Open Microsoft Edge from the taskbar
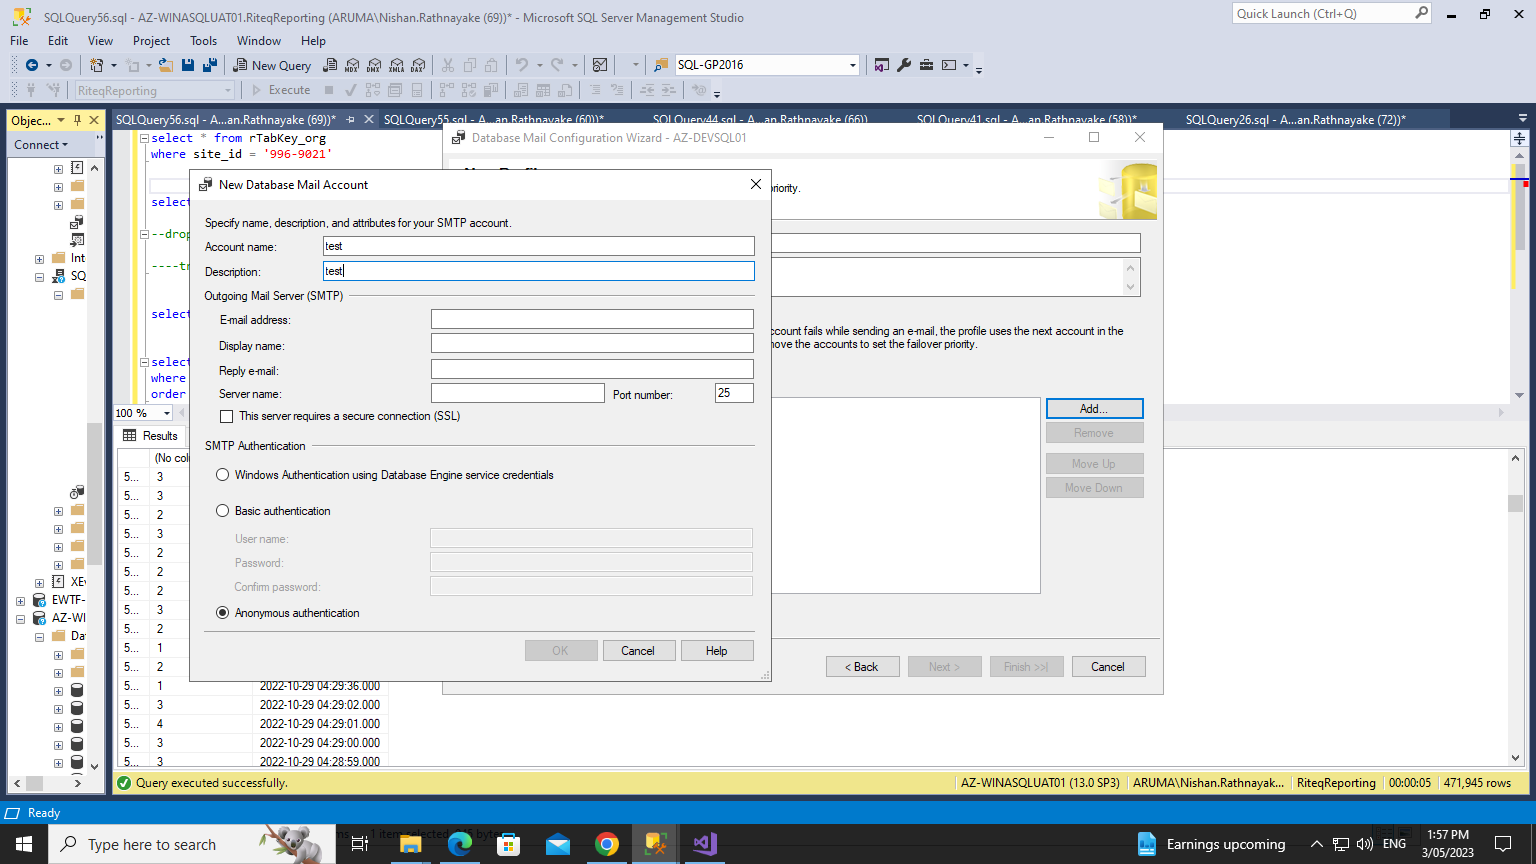This screenshot has width=1536, height=864. [x=459, y=844]
